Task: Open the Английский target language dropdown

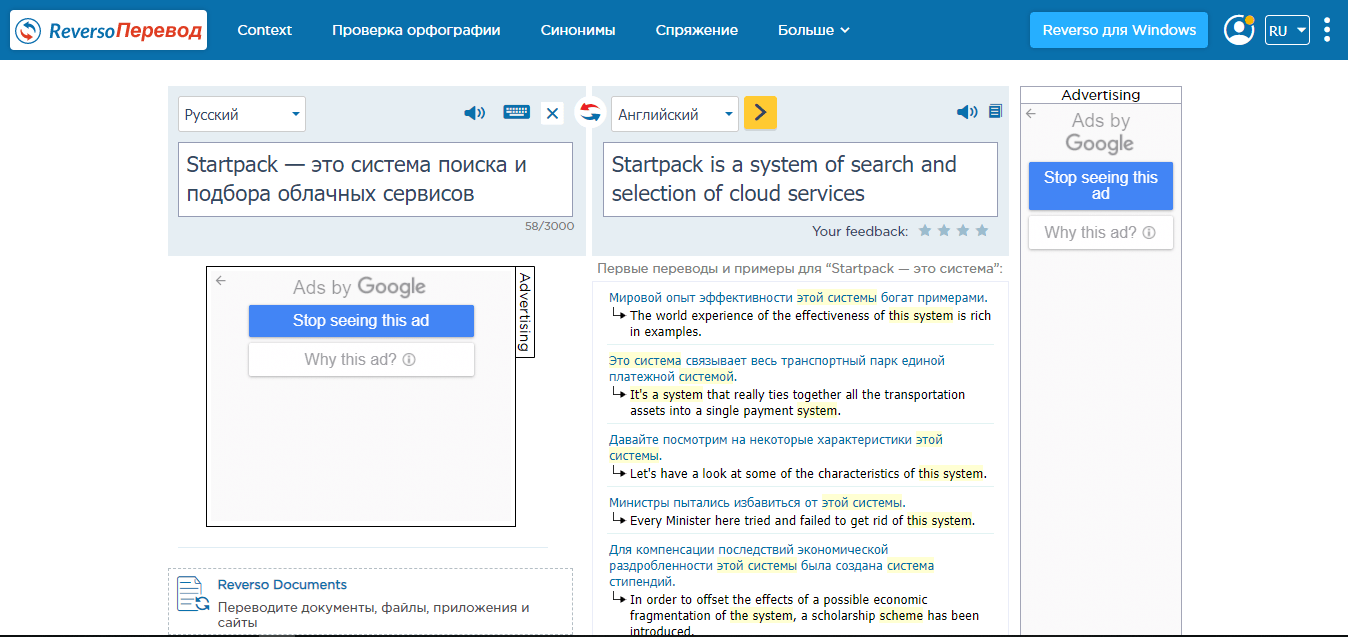Action: click(x=675, y=114)
